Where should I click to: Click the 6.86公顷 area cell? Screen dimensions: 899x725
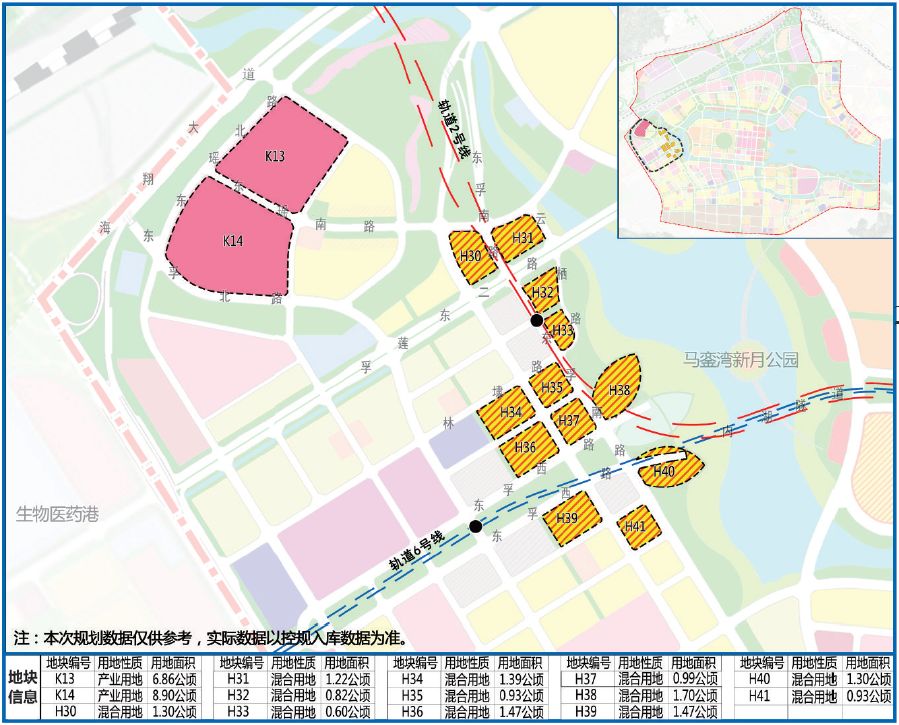[x=173, y=679]
